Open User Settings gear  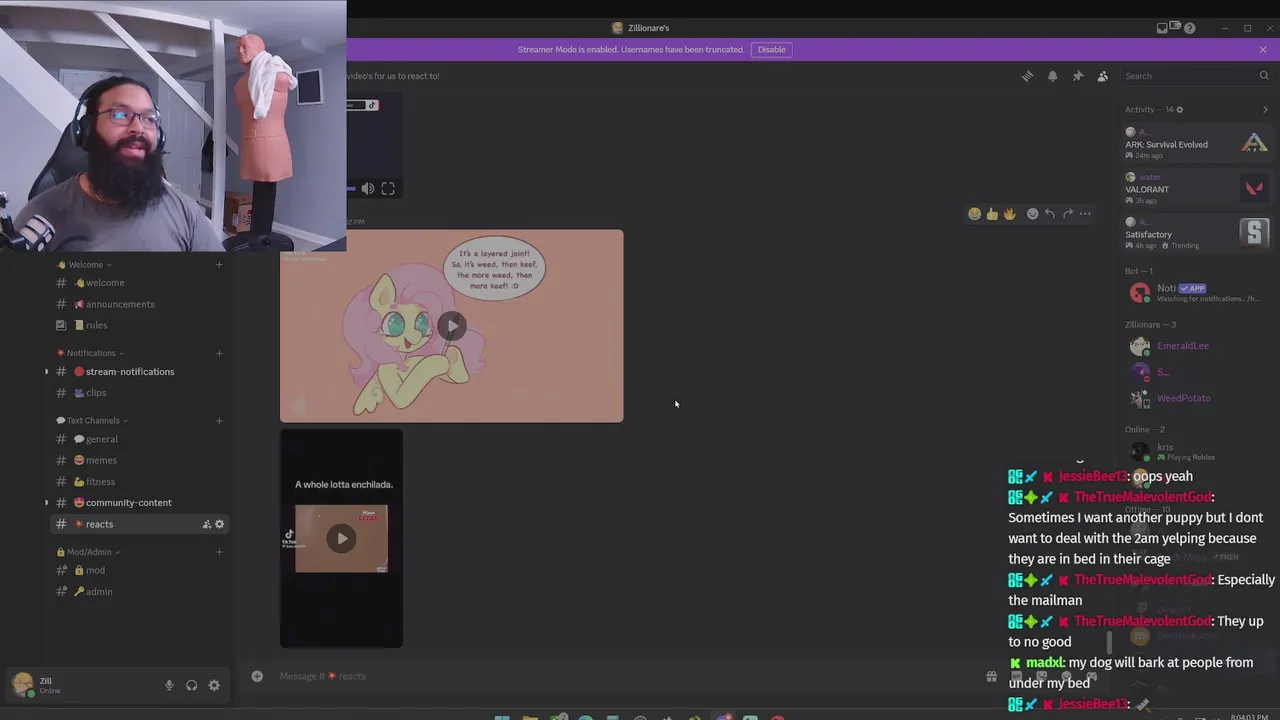(x=214, y=685)
